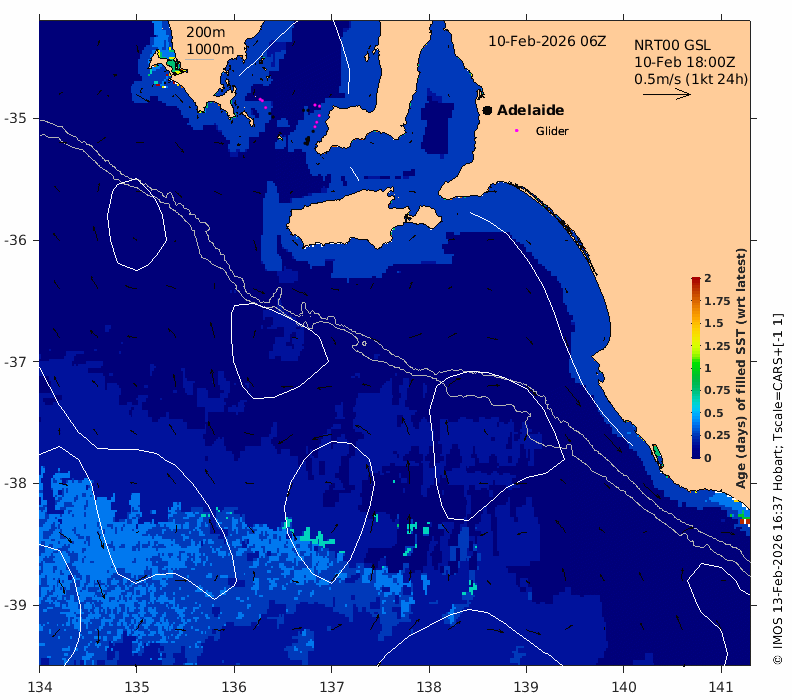This screenshot has height=700, width=792.
Task: Click longitude label 136
Action: [x=234, y=687]
